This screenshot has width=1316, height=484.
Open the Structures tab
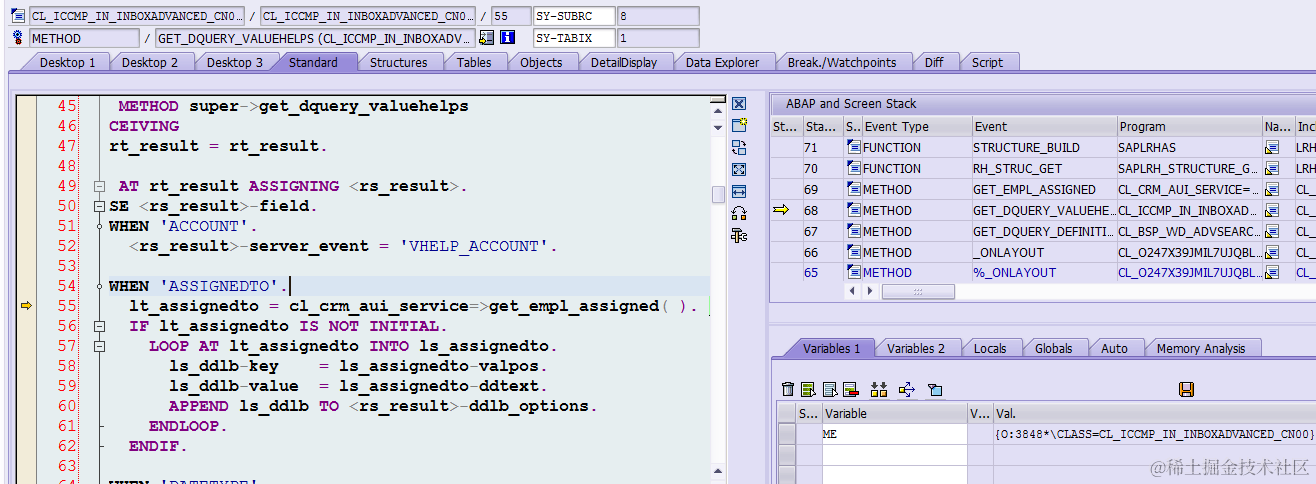pos(398,62)
